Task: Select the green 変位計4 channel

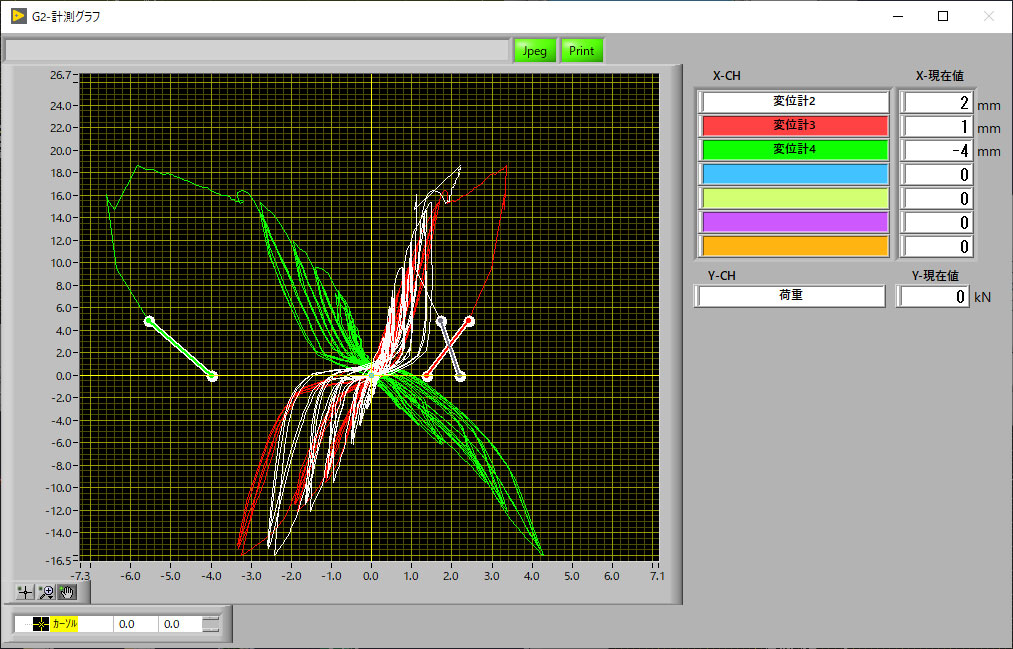Action: pos(795,150)
